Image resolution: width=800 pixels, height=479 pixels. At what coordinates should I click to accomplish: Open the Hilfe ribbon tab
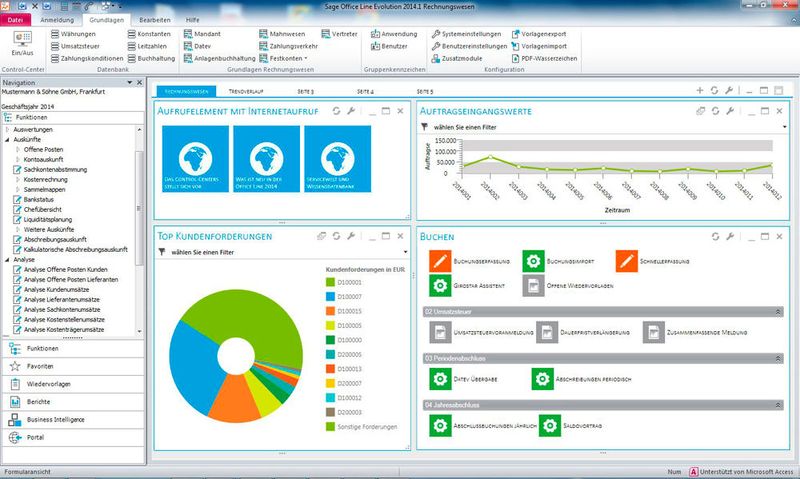tap(192, 20)
